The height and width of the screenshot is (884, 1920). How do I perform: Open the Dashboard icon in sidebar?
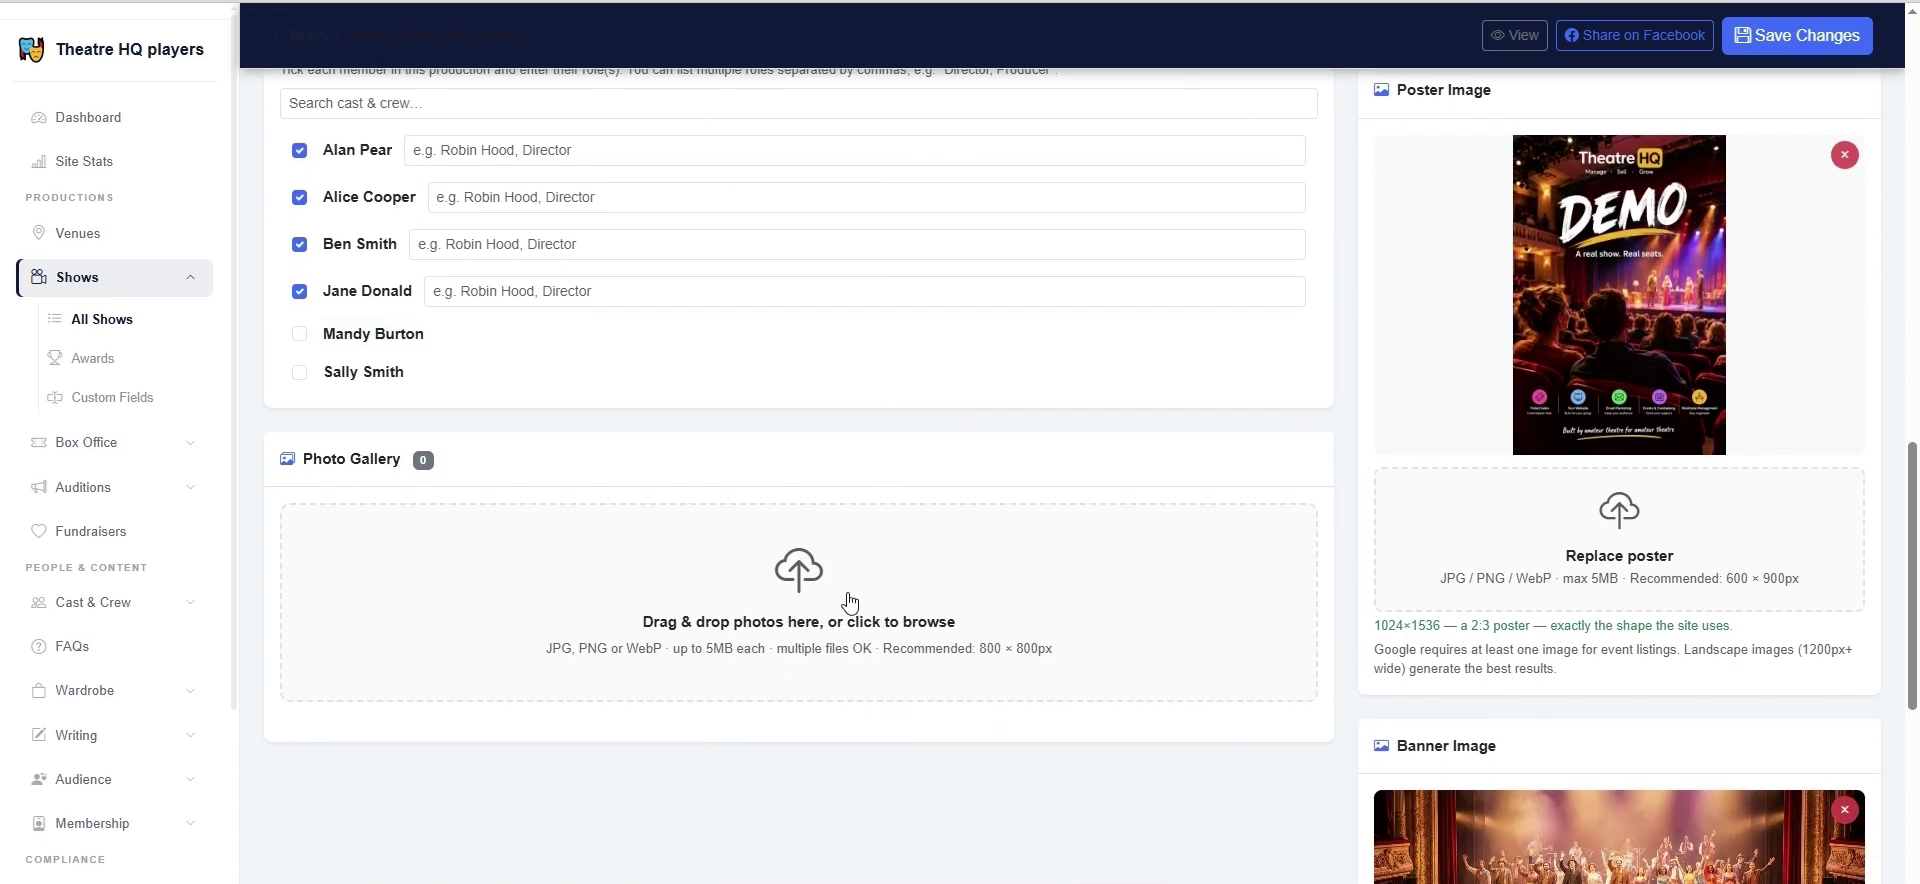tap(39, 117)
